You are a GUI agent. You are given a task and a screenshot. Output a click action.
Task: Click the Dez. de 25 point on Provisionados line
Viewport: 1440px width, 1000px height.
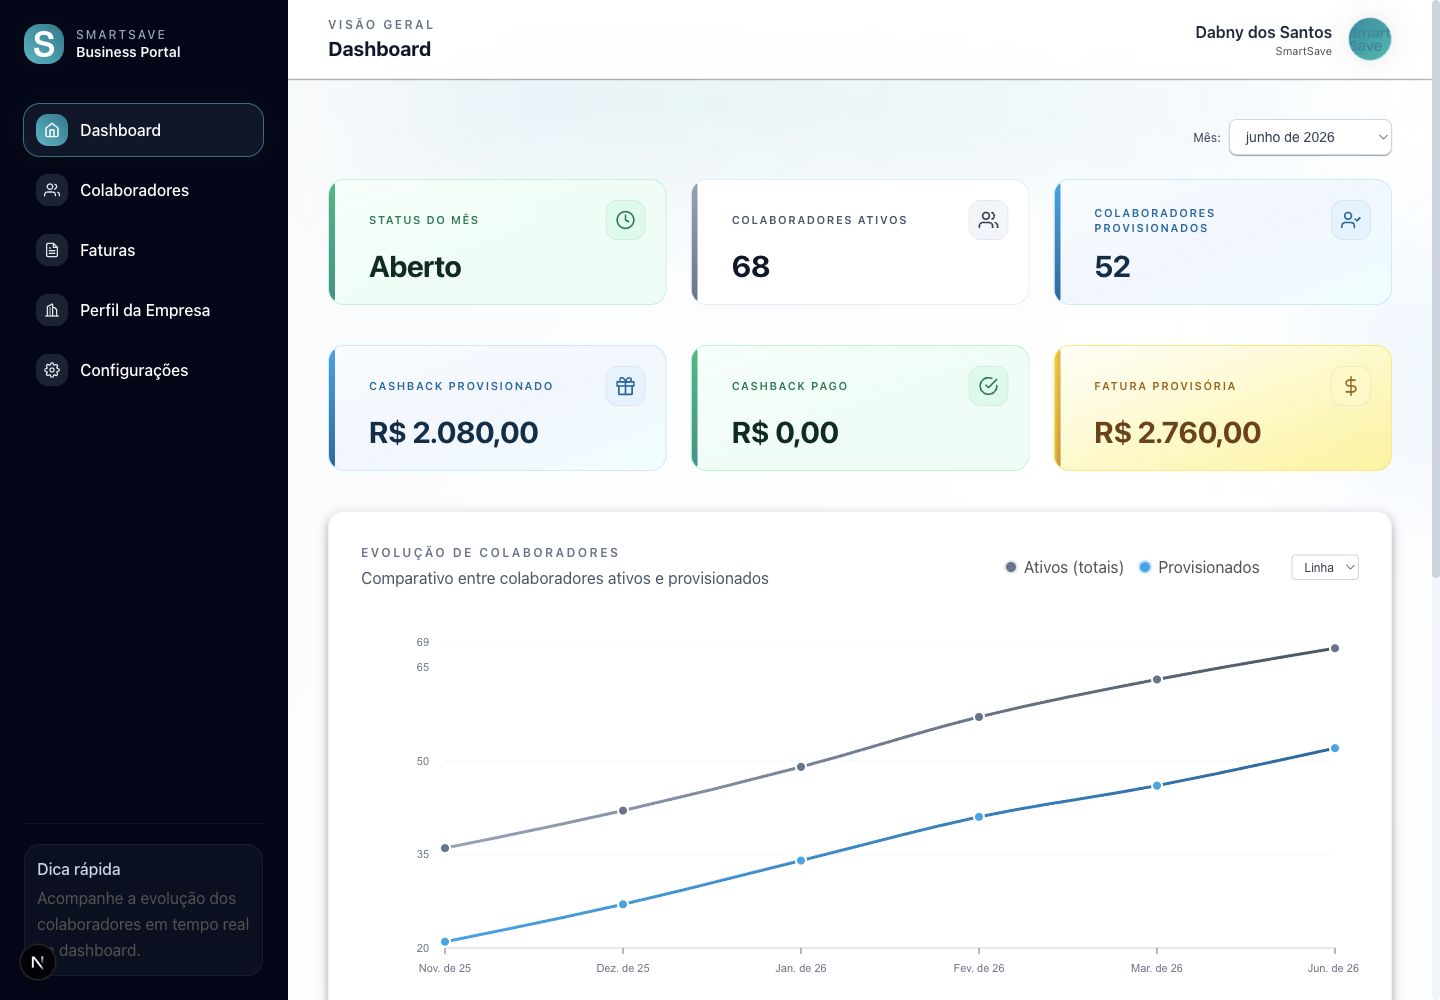pos(623,904)
